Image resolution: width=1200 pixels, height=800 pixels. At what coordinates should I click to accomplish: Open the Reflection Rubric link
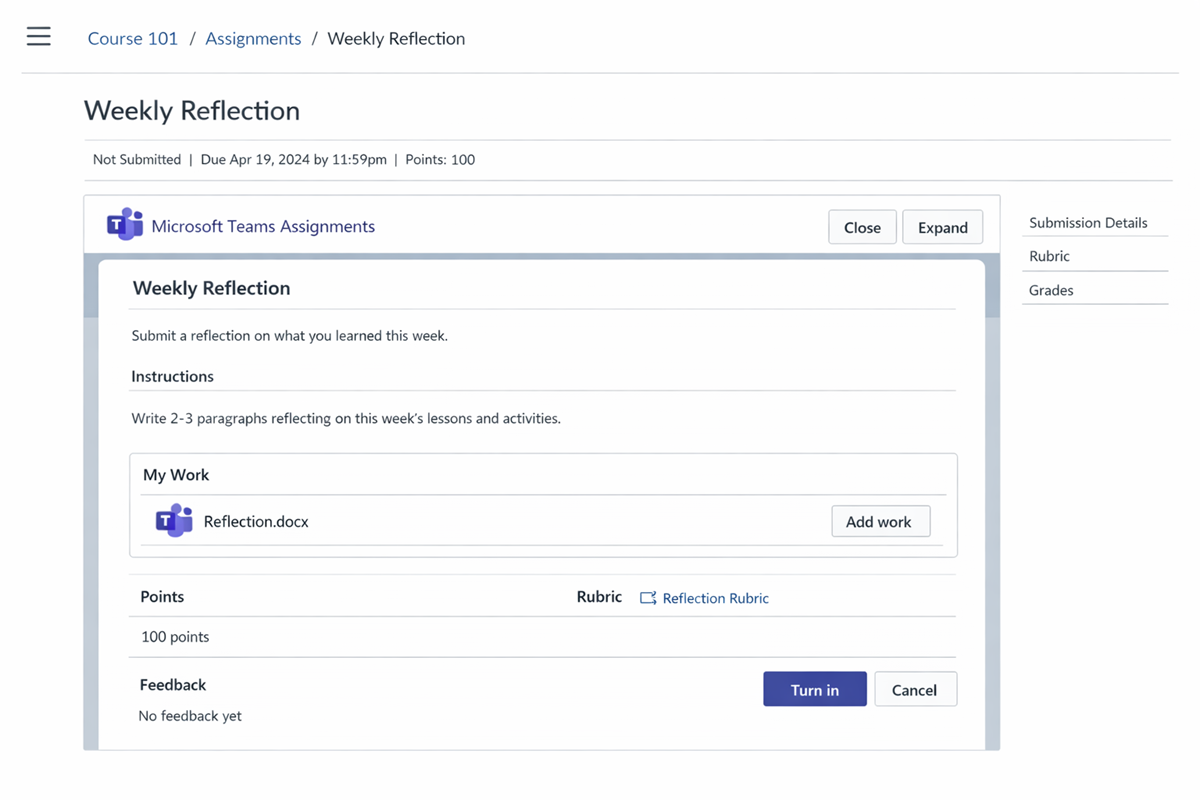click(x=716, y=598)
